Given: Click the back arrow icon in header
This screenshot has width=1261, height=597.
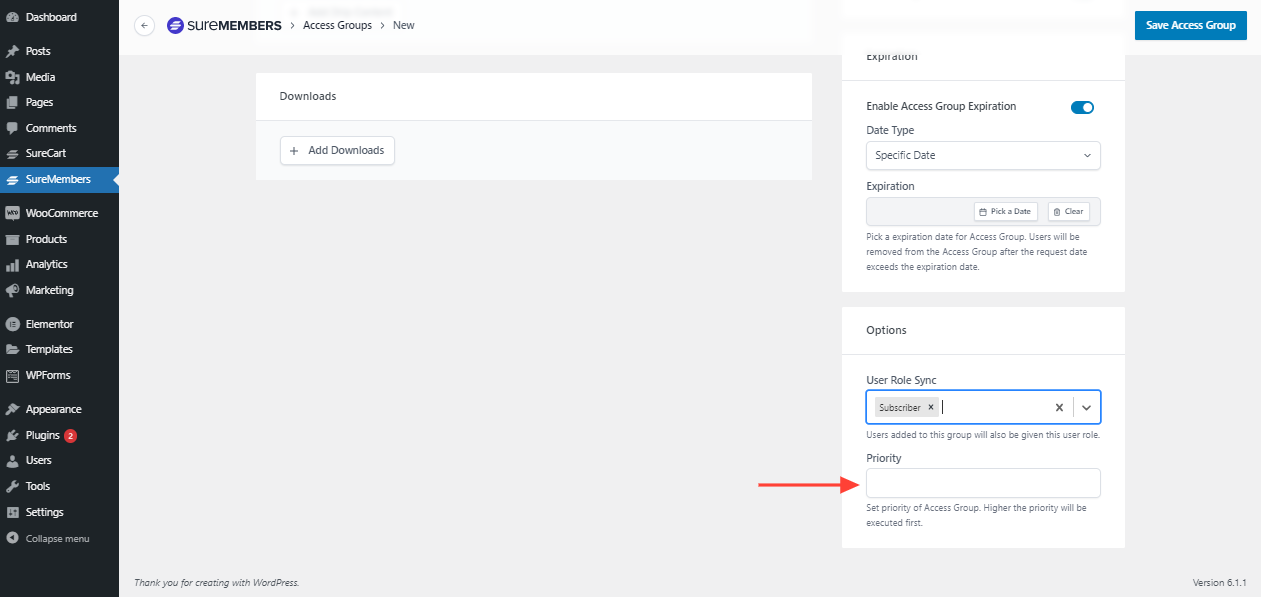Looking at the screenshot, I should tap(144, 26).
